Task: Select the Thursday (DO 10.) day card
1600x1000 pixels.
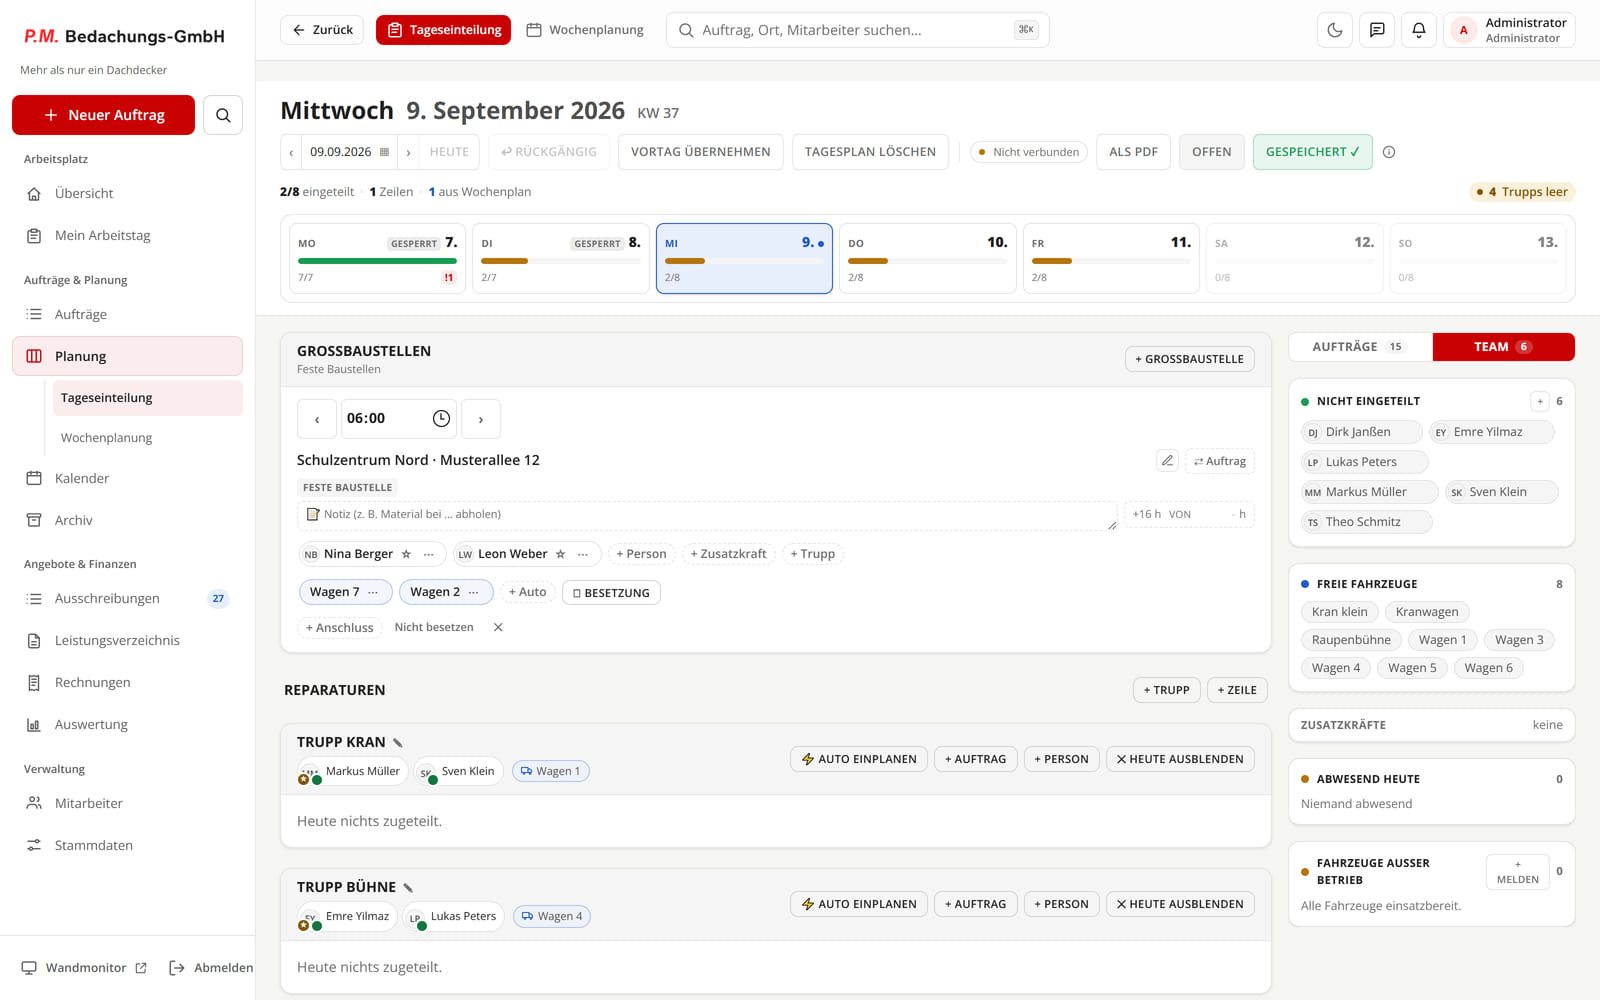Action: point(927,259)
